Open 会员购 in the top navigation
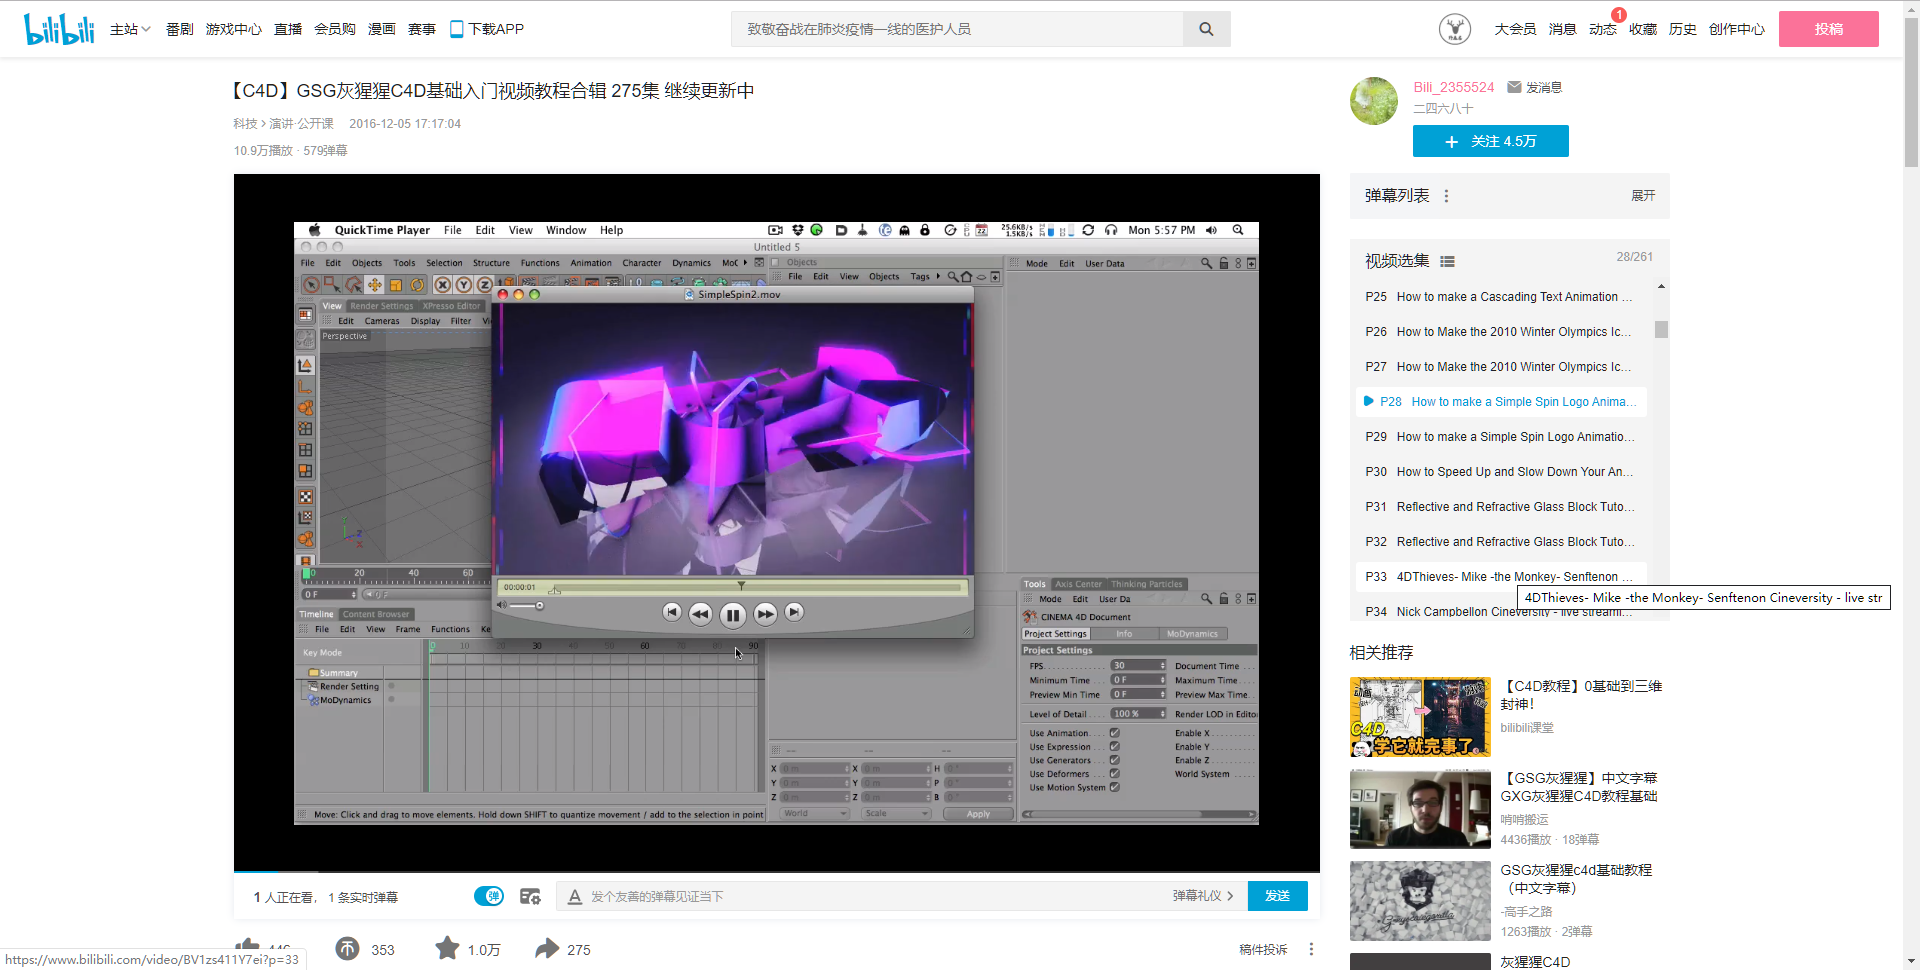This screenshot has height=970, width=1920. (x=335, y=29)
